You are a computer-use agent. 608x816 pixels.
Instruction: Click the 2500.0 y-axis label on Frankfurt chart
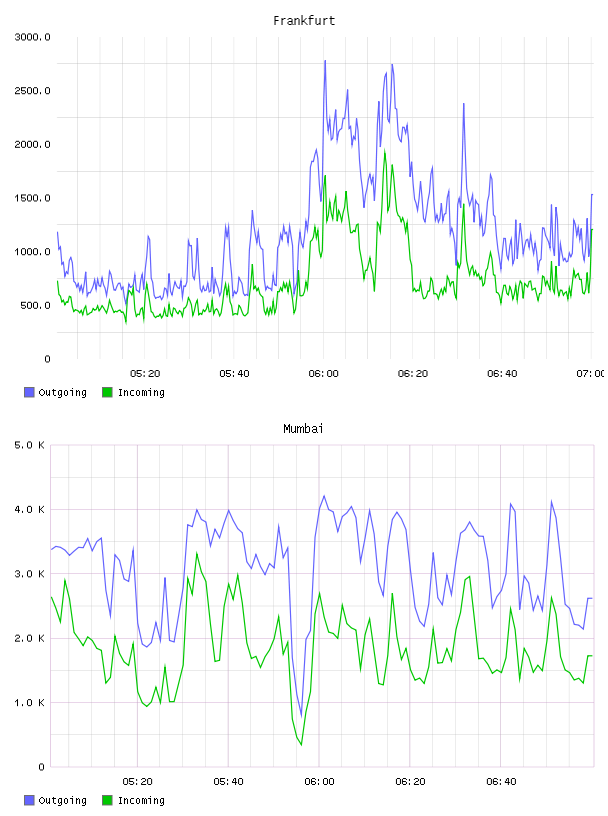click(x=32, y=91)
